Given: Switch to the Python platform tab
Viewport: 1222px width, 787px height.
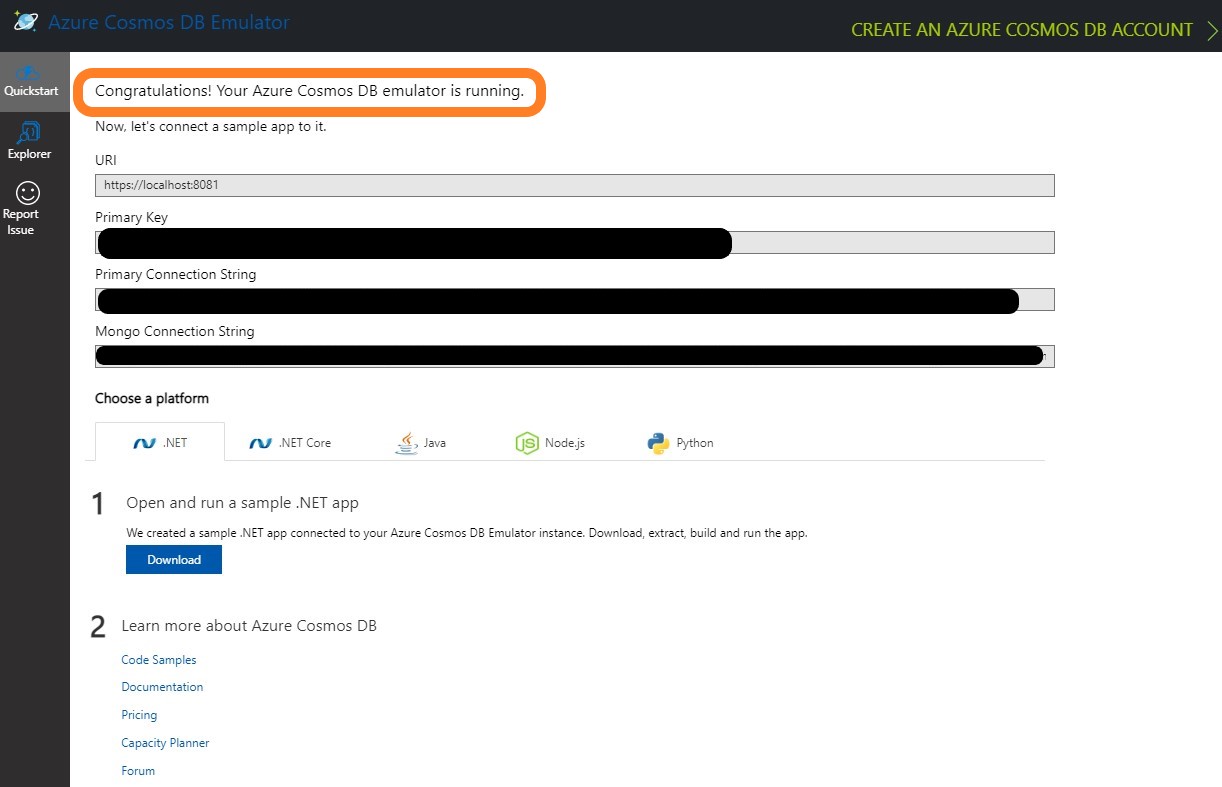Looking at the screenshot, I should (680, 442).
